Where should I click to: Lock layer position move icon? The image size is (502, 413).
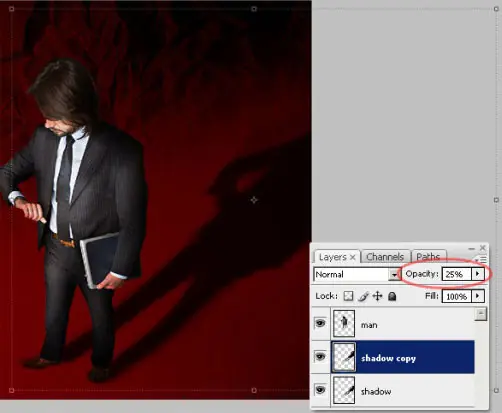[x=377, y=296]
